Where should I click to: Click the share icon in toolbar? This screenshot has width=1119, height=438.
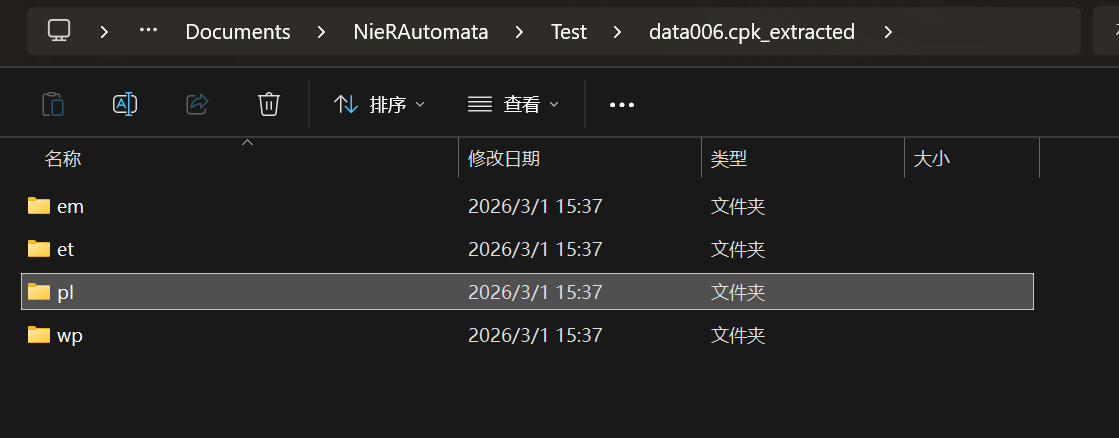click(198, 104)
